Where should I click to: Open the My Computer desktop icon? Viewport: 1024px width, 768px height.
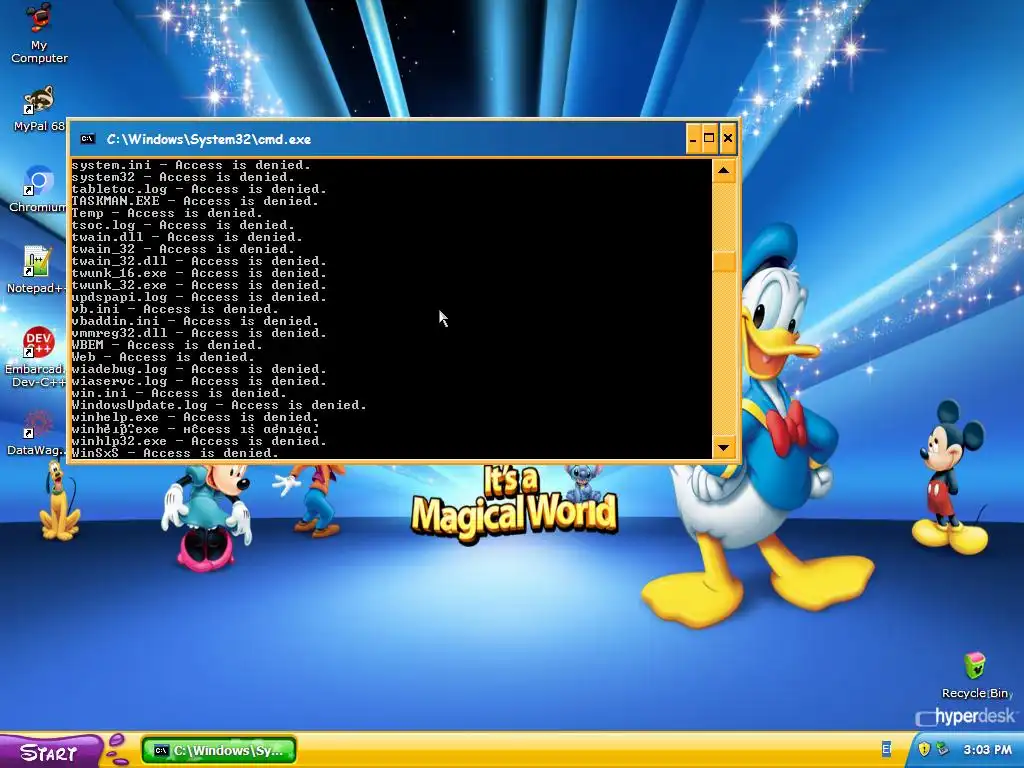[39, 33]
